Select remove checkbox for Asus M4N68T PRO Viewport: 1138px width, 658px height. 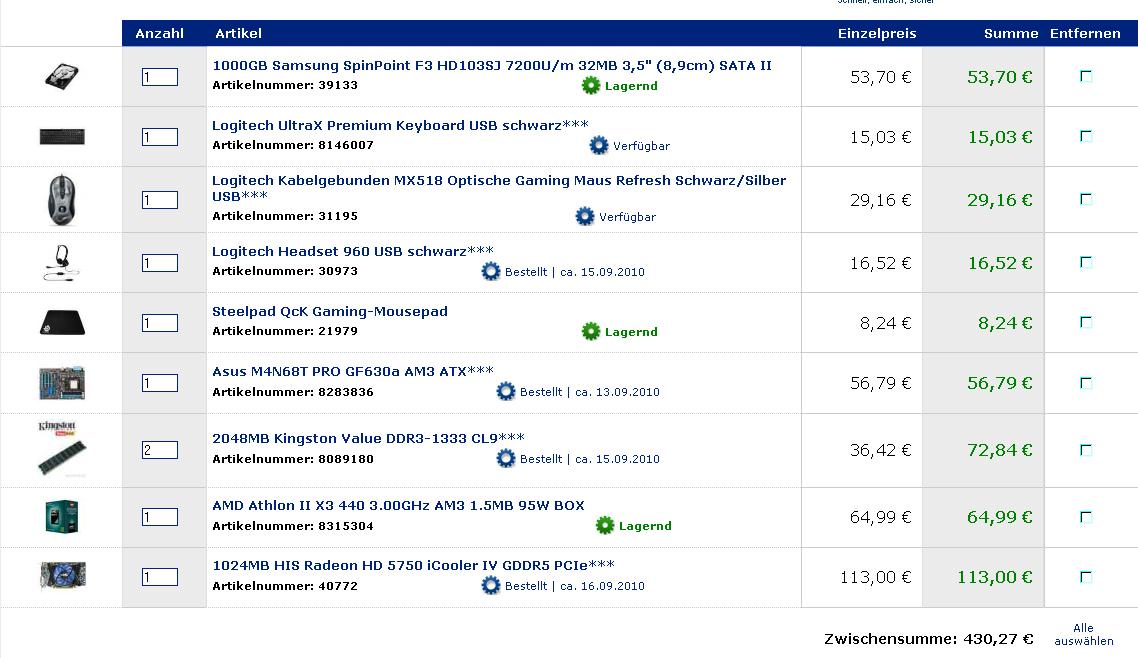click(1086, 382)
